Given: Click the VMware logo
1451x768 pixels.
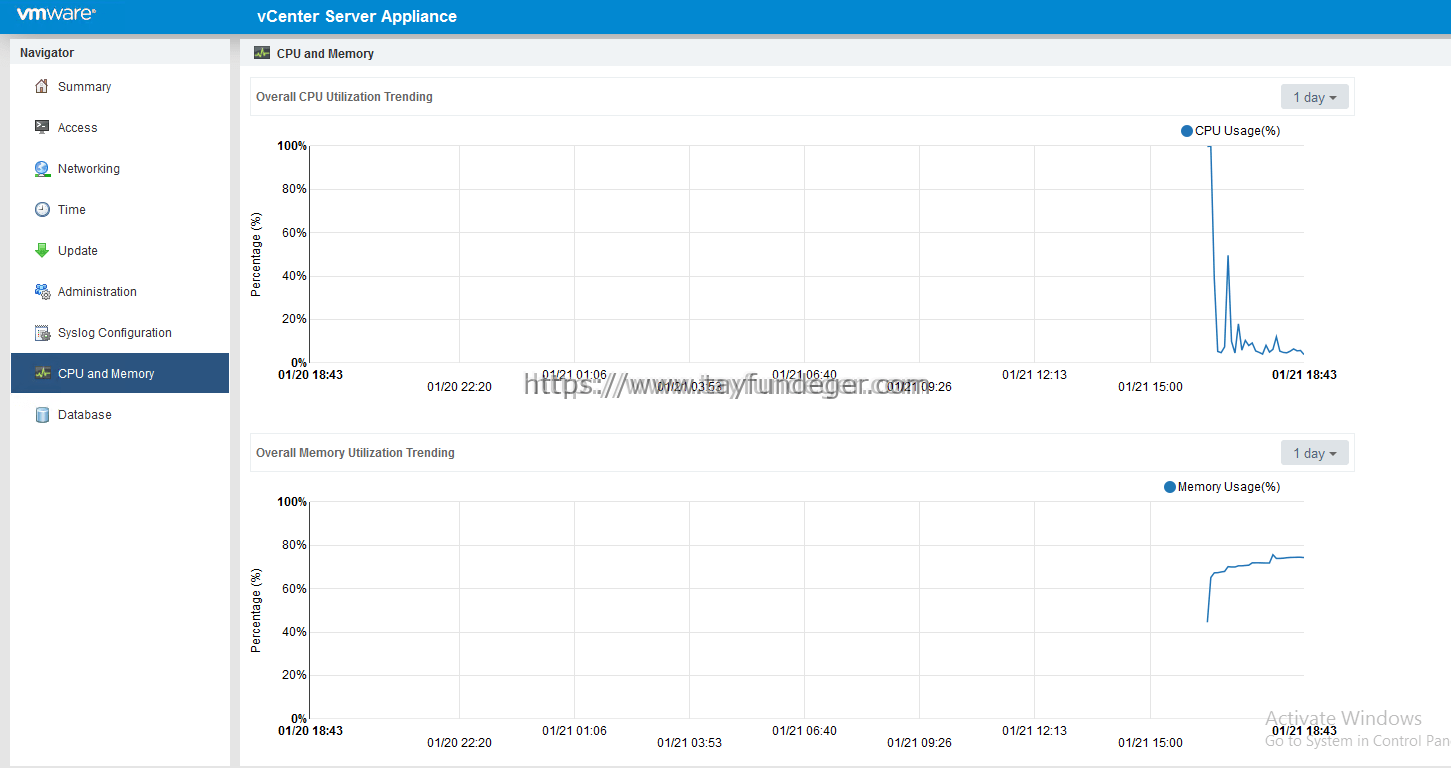Looking at the screenshot, I should click(x=56, y=15).
